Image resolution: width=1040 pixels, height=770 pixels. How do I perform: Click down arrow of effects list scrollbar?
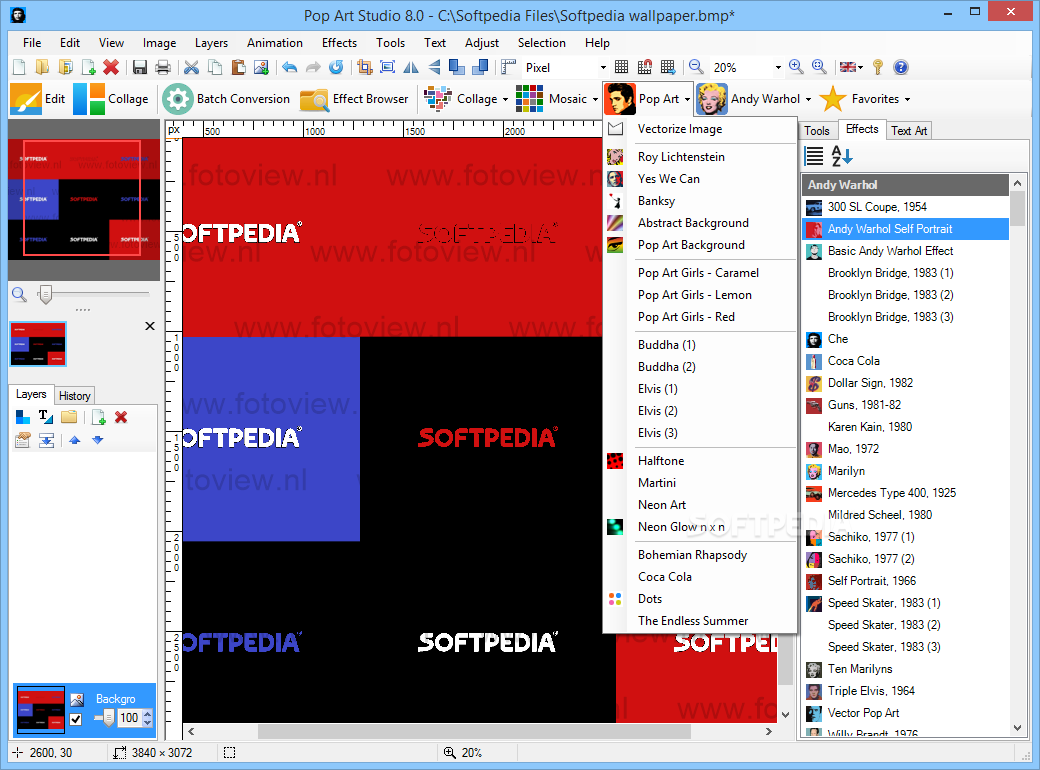(x=1018, y=727)
